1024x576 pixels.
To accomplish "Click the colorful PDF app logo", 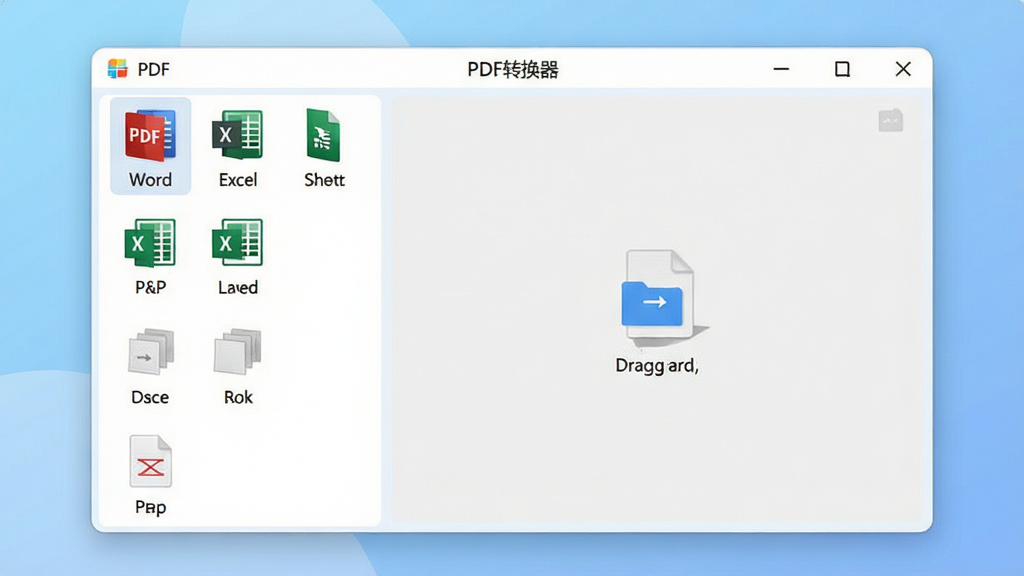I will point(118,69).
